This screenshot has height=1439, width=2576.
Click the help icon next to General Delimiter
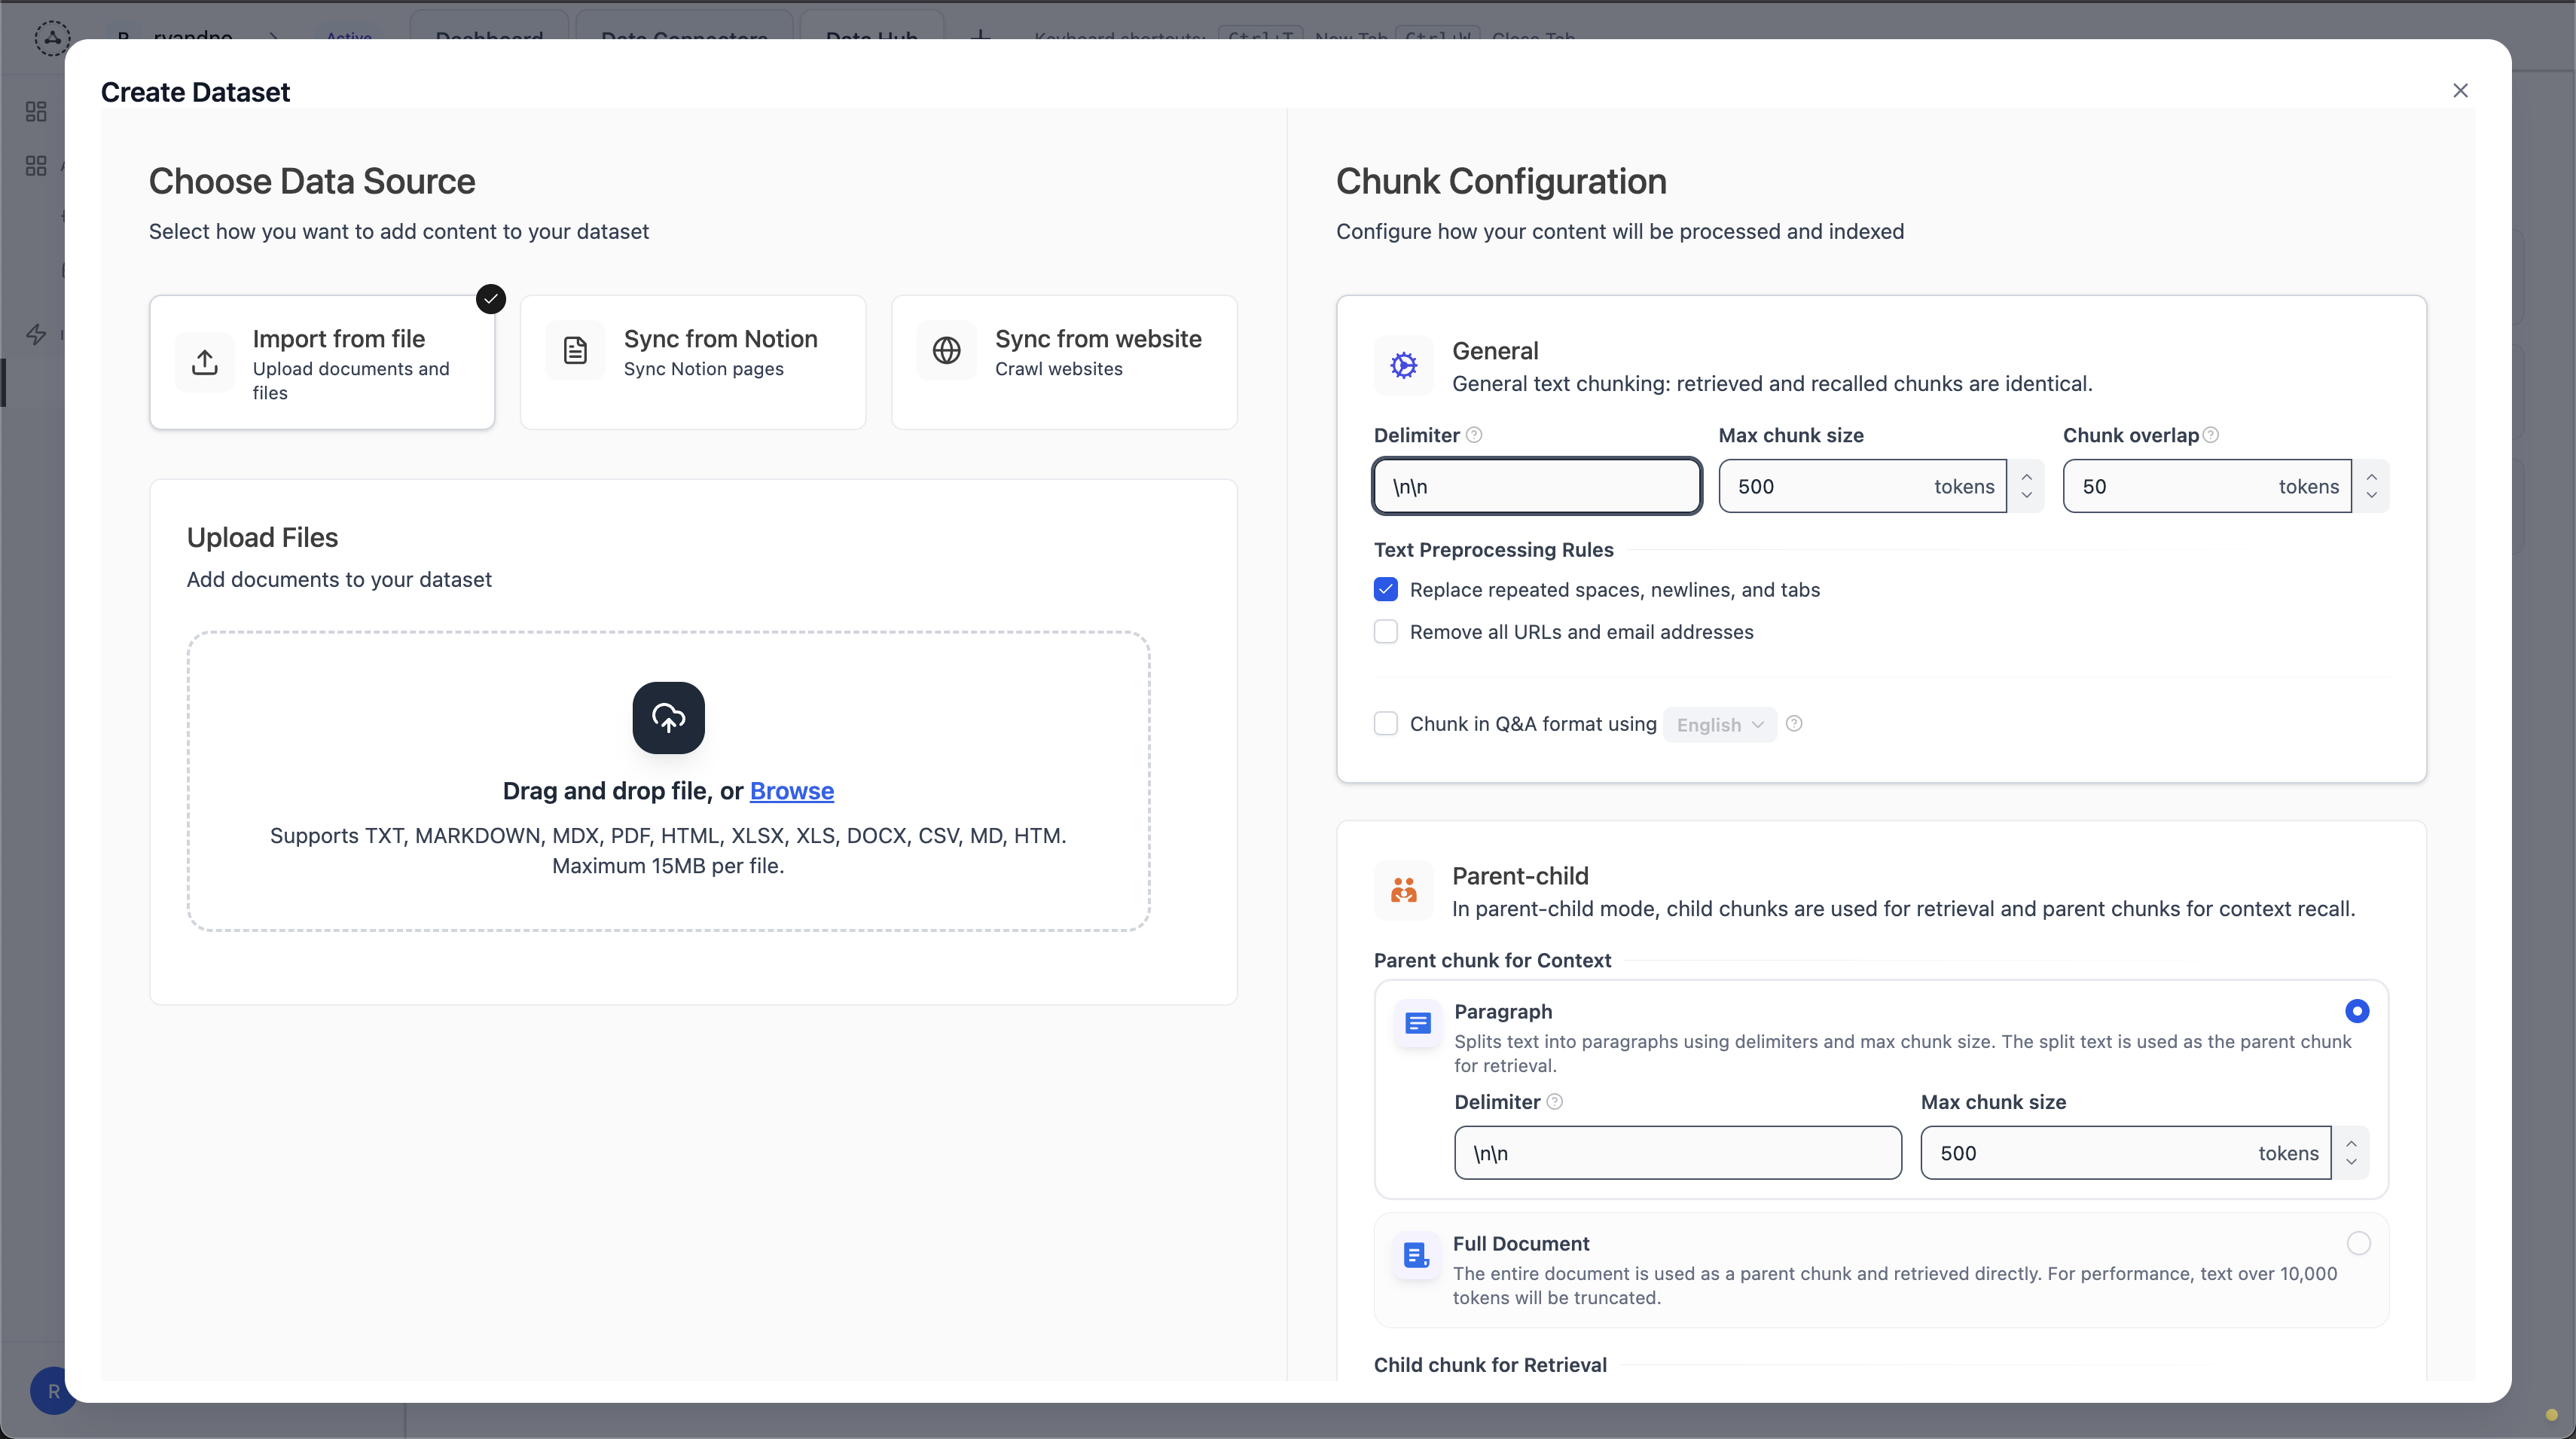tap(1474, 435)
